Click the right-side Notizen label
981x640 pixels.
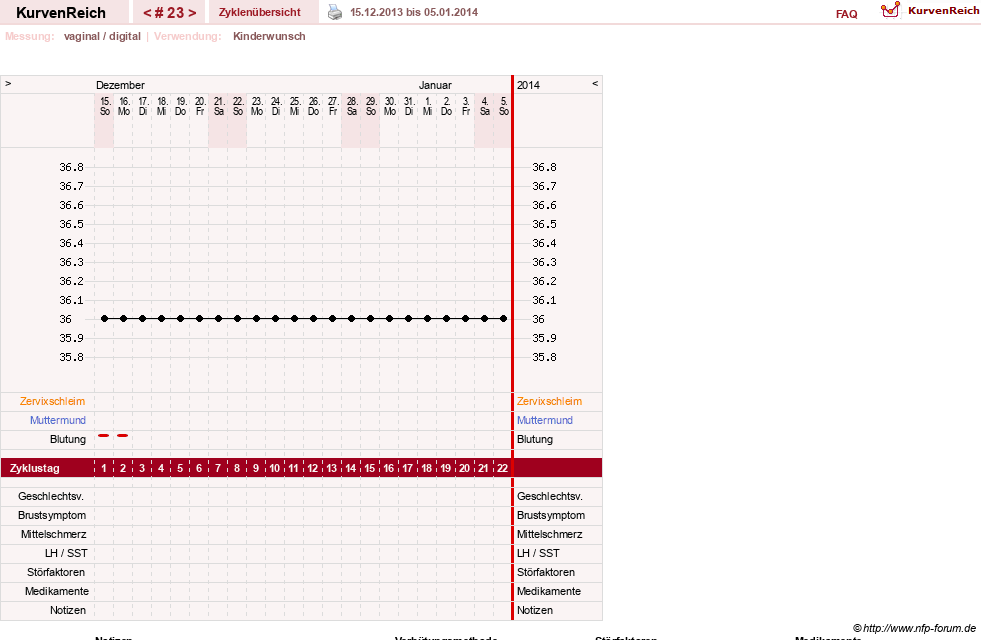click(535, 610)
